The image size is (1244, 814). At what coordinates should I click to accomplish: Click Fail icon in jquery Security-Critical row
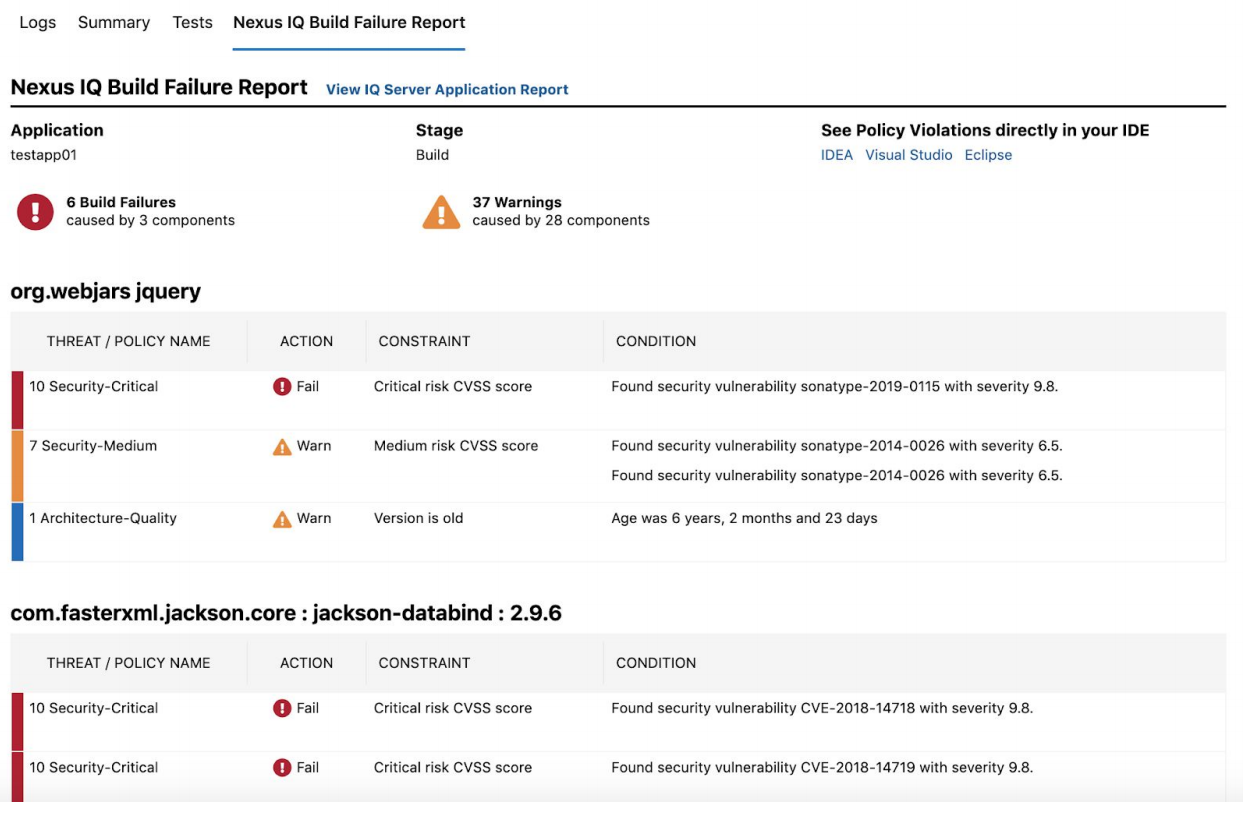282,387
